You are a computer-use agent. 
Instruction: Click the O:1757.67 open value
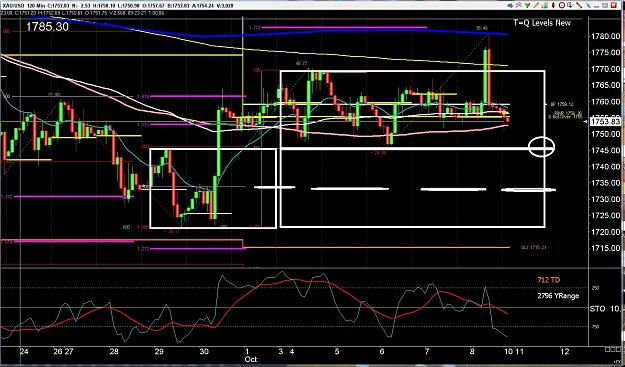(153, 6)
